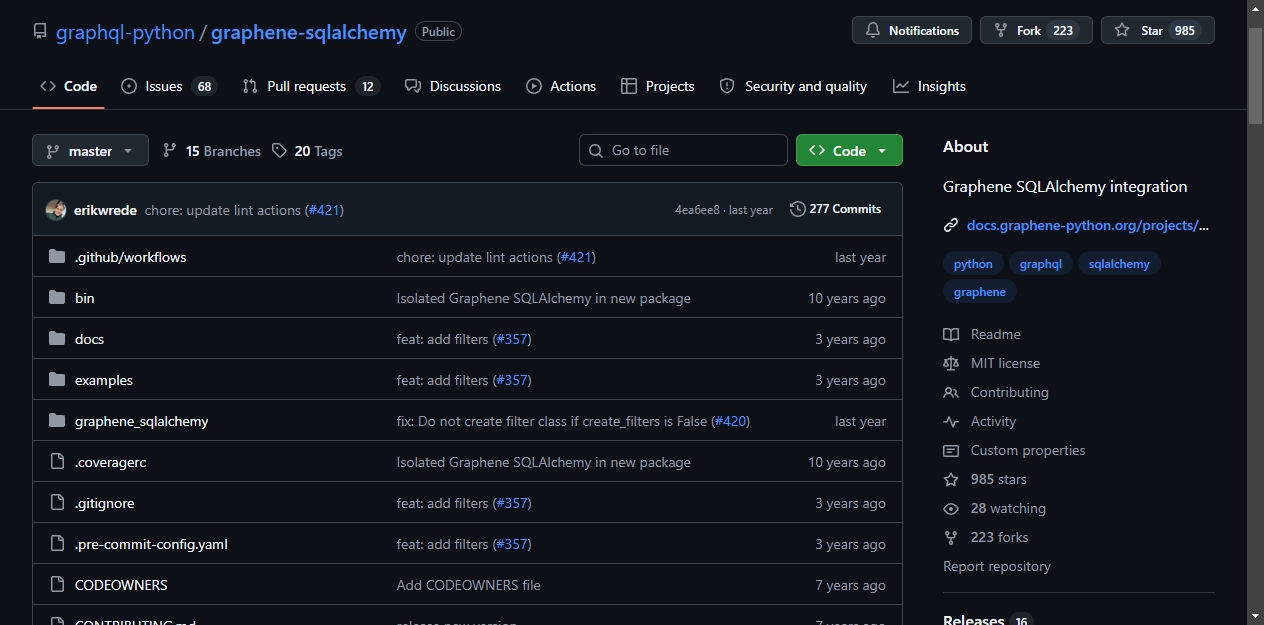This screenshot has width=1264, height=625.
Task: Open the 'Add CODEOWNERS file' commit message
Action: (x=468, y=585)
